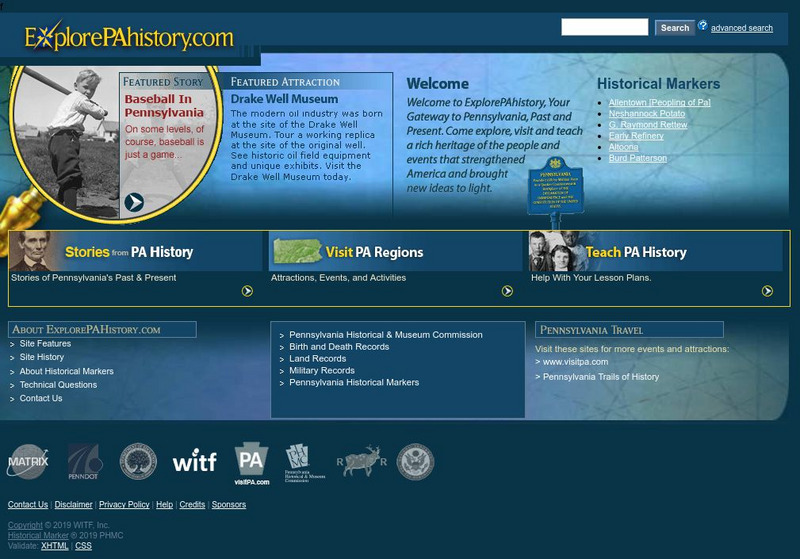This screenshot has width=800, height=559.
Task: Visit www.visitpa.com link
Action: point(576,362)
